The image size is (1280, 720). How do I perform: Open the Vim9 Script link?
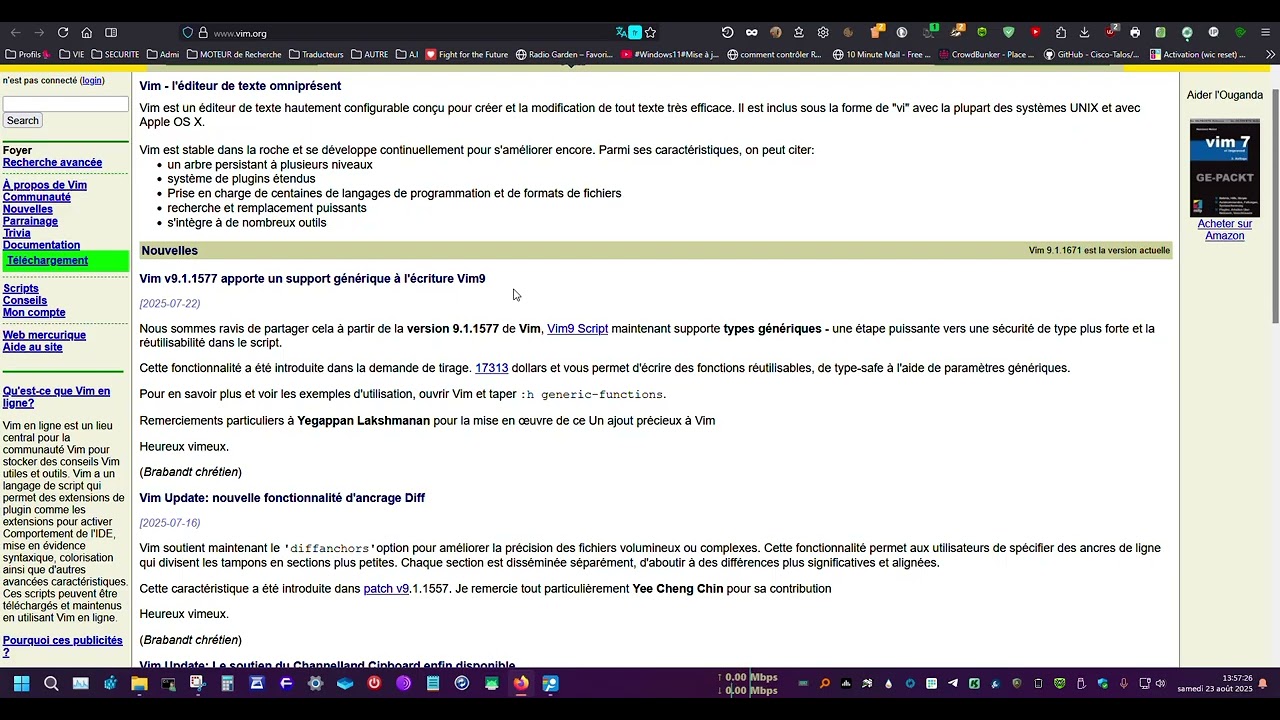pos(577,328)
